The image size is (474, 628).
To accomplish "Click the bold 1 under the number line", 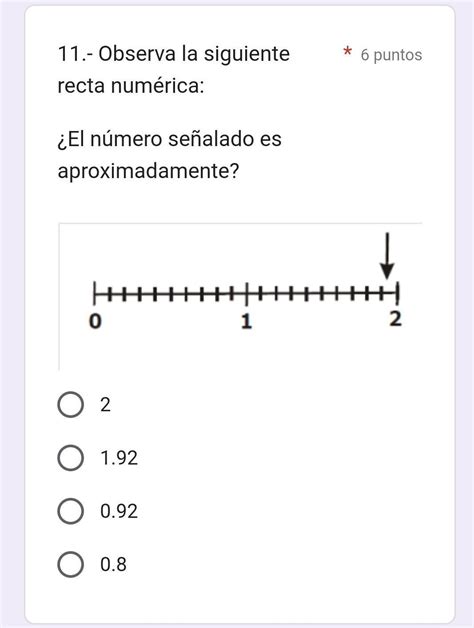I will pyautogui.click(x=246, y=321).
